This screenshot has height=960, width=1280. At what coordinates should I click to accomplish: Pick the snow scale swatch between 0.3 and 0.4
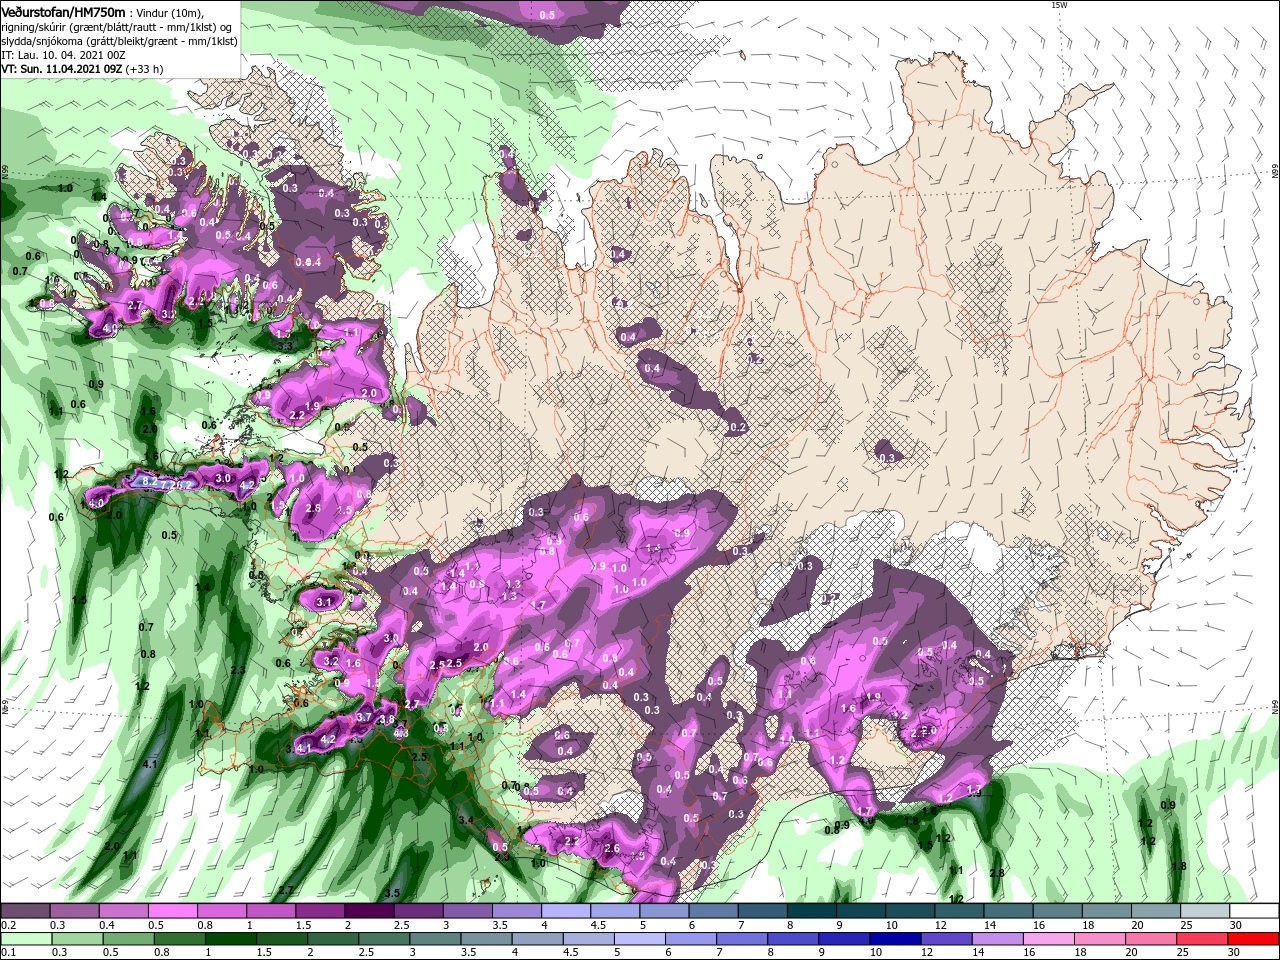[x=75, y=910]
